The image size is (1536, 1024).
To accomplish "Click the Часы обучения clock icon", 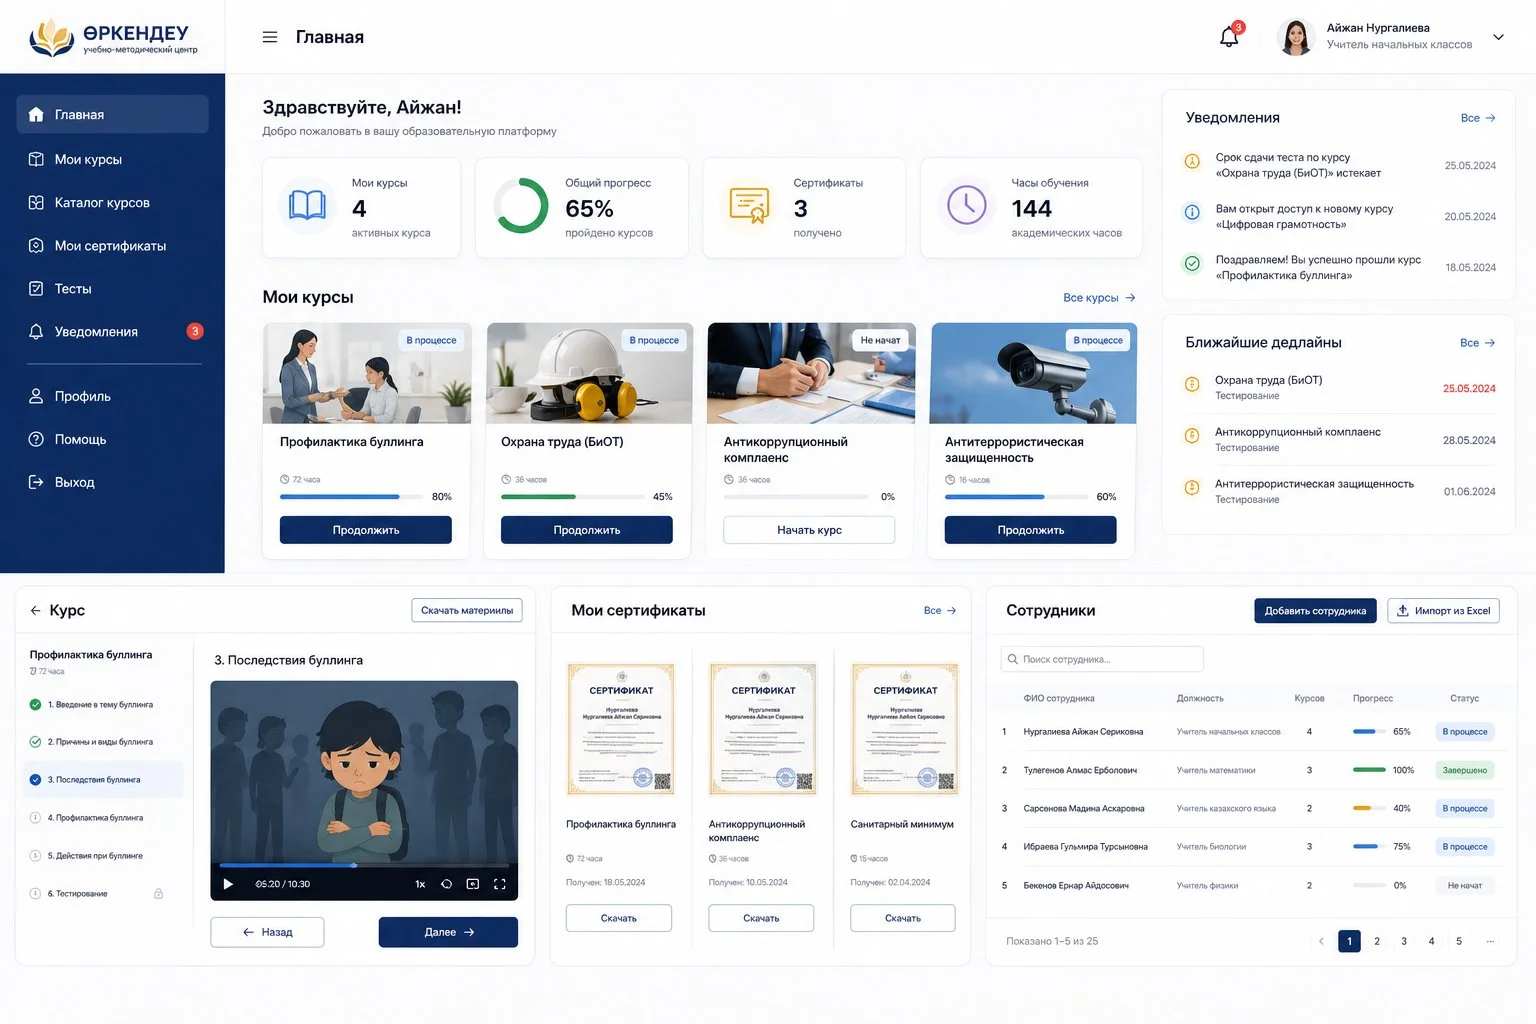I will [x=966, y=205].
